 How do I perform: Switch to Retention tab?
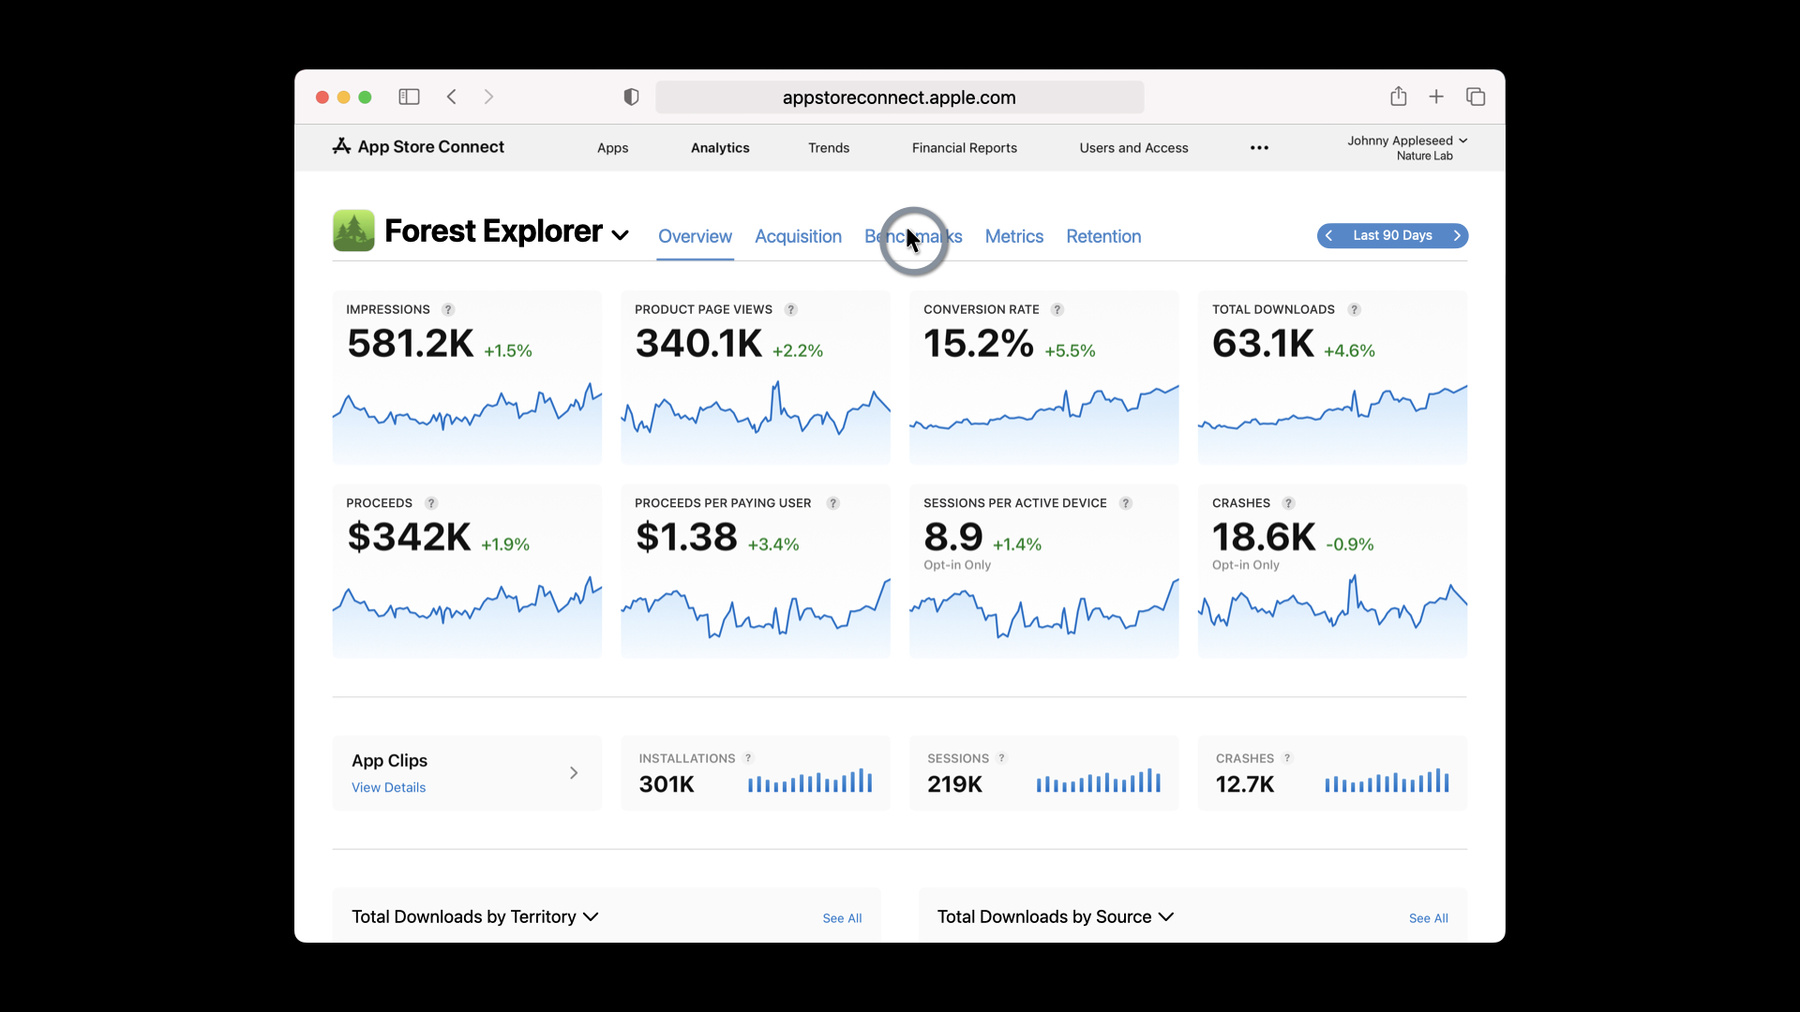pyautogui.click(x=1103, y=237)
